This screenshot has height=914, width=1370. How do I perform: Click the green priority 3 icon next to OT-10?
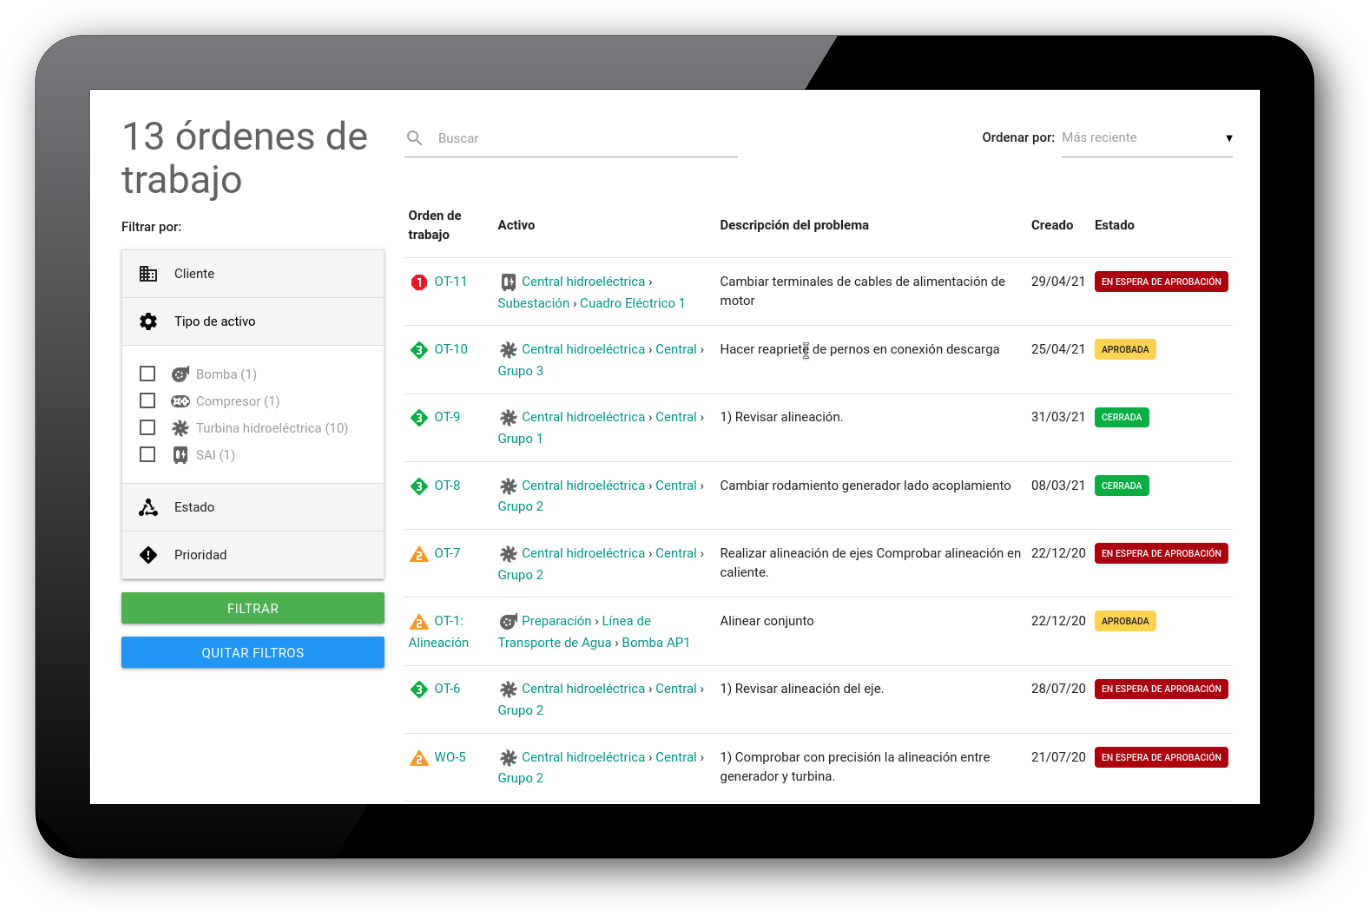coord(419,349)
